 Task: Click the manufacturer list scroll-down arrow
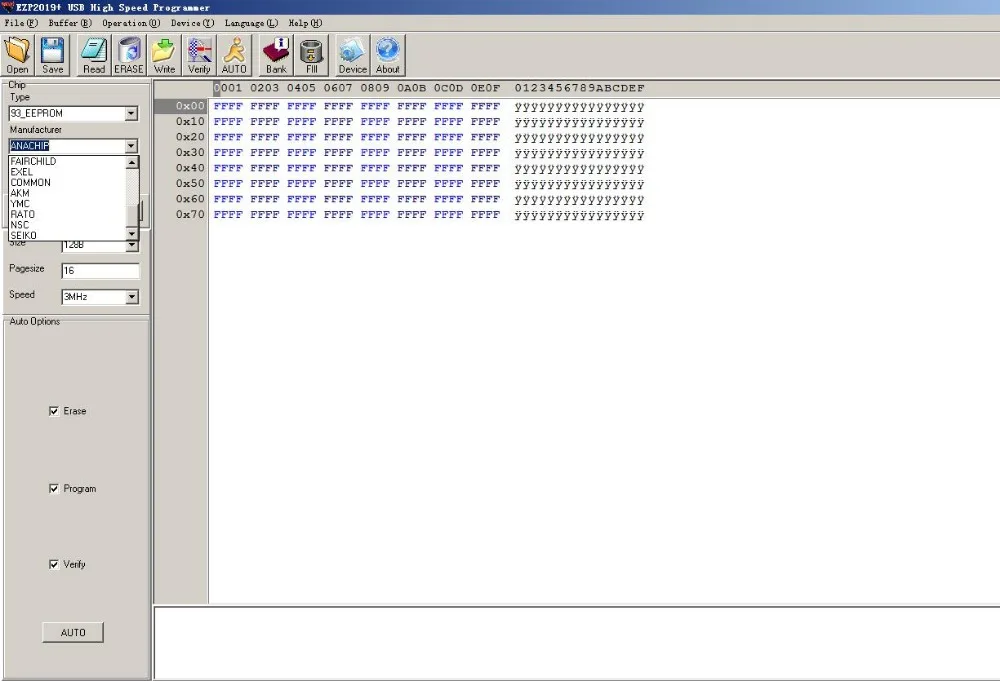pyautogui.click(x=132, y=234)
